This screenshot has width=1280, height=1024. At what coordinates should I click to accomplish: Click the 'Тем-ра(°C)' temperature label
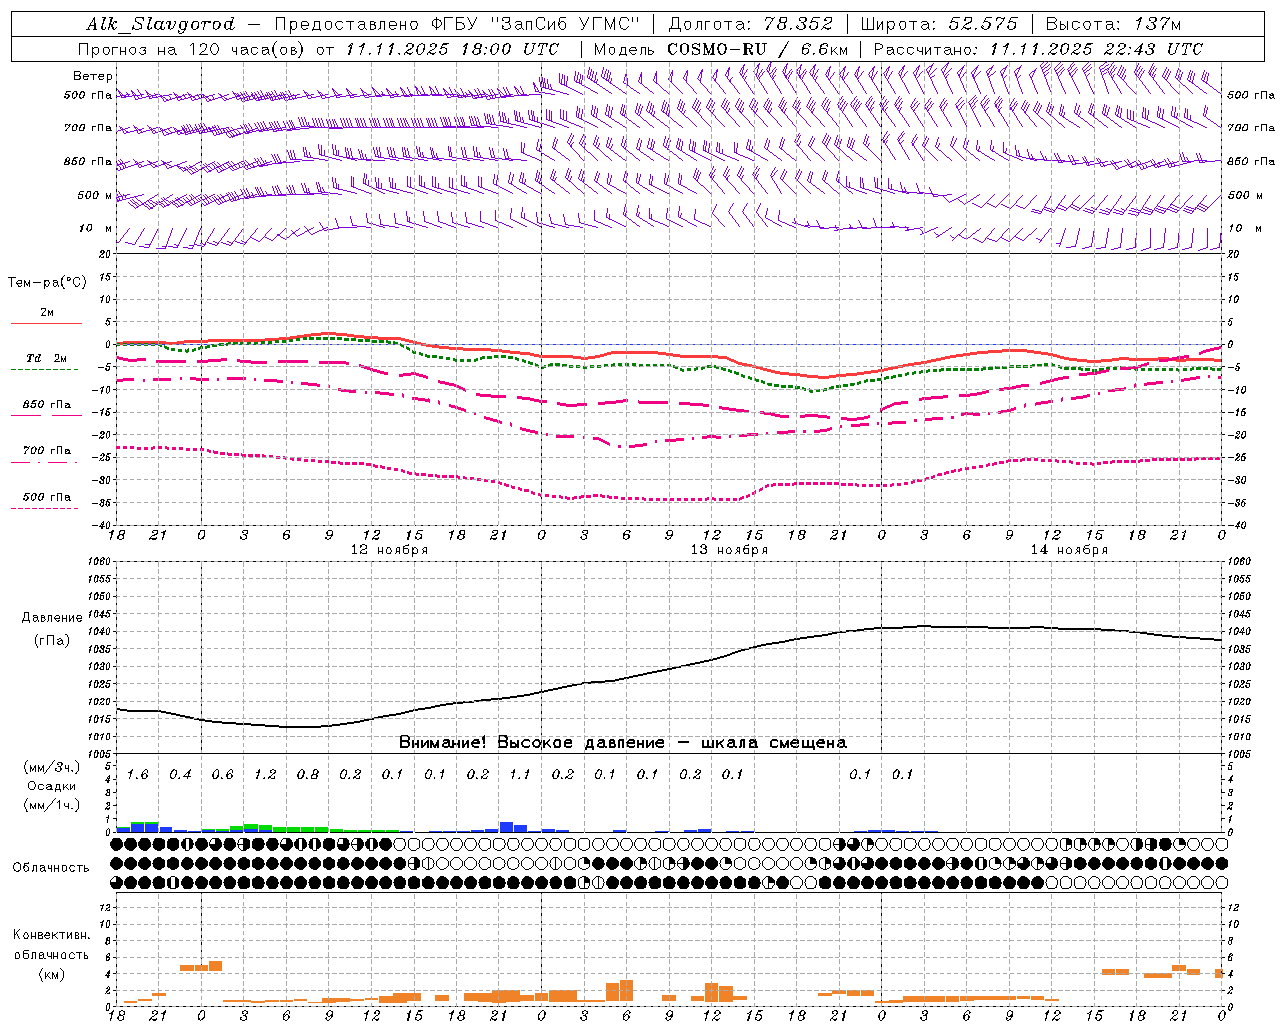point(47,283)
